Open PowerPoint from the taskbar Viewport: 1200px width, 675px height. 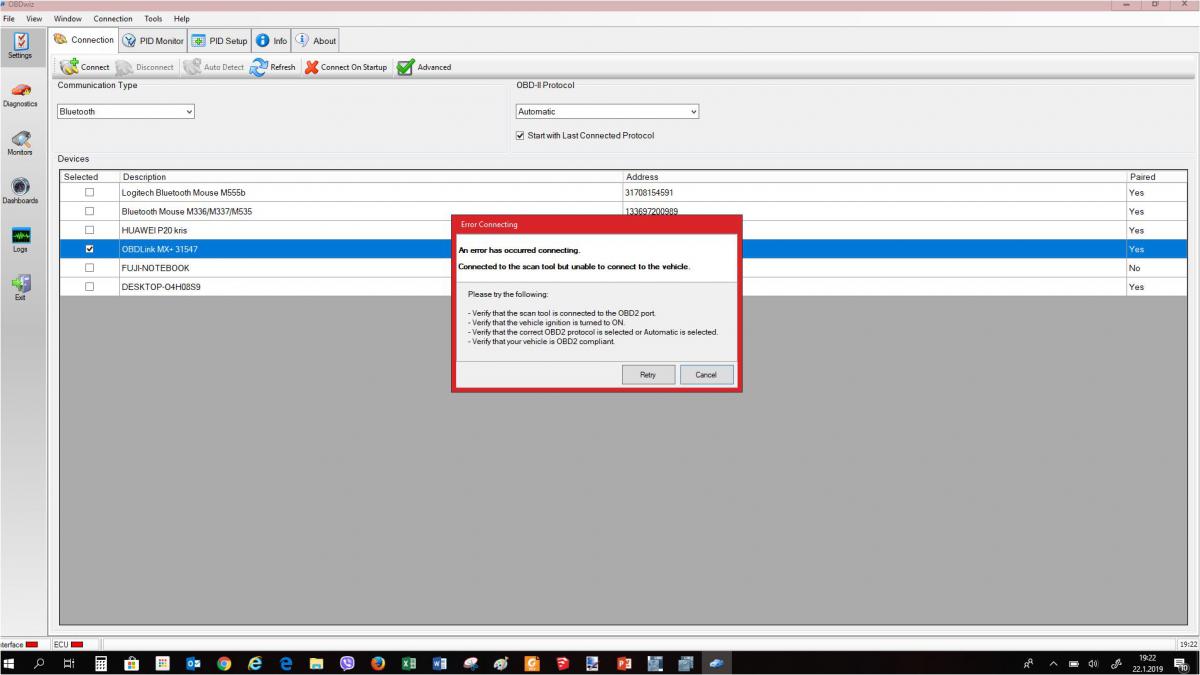click(x=624, y=663)
